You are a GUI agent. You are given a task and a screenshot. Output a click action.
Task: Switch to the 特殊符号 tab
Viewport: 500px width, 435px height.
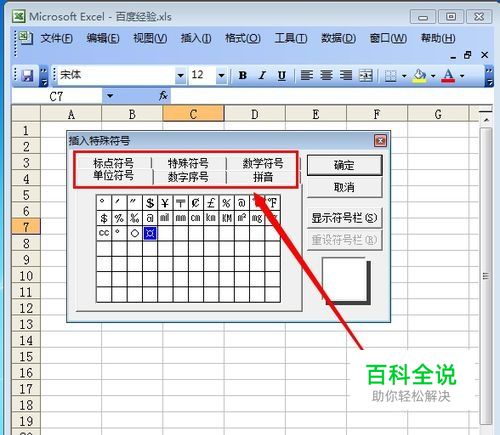pyautogui.click(x=188, y=163)
